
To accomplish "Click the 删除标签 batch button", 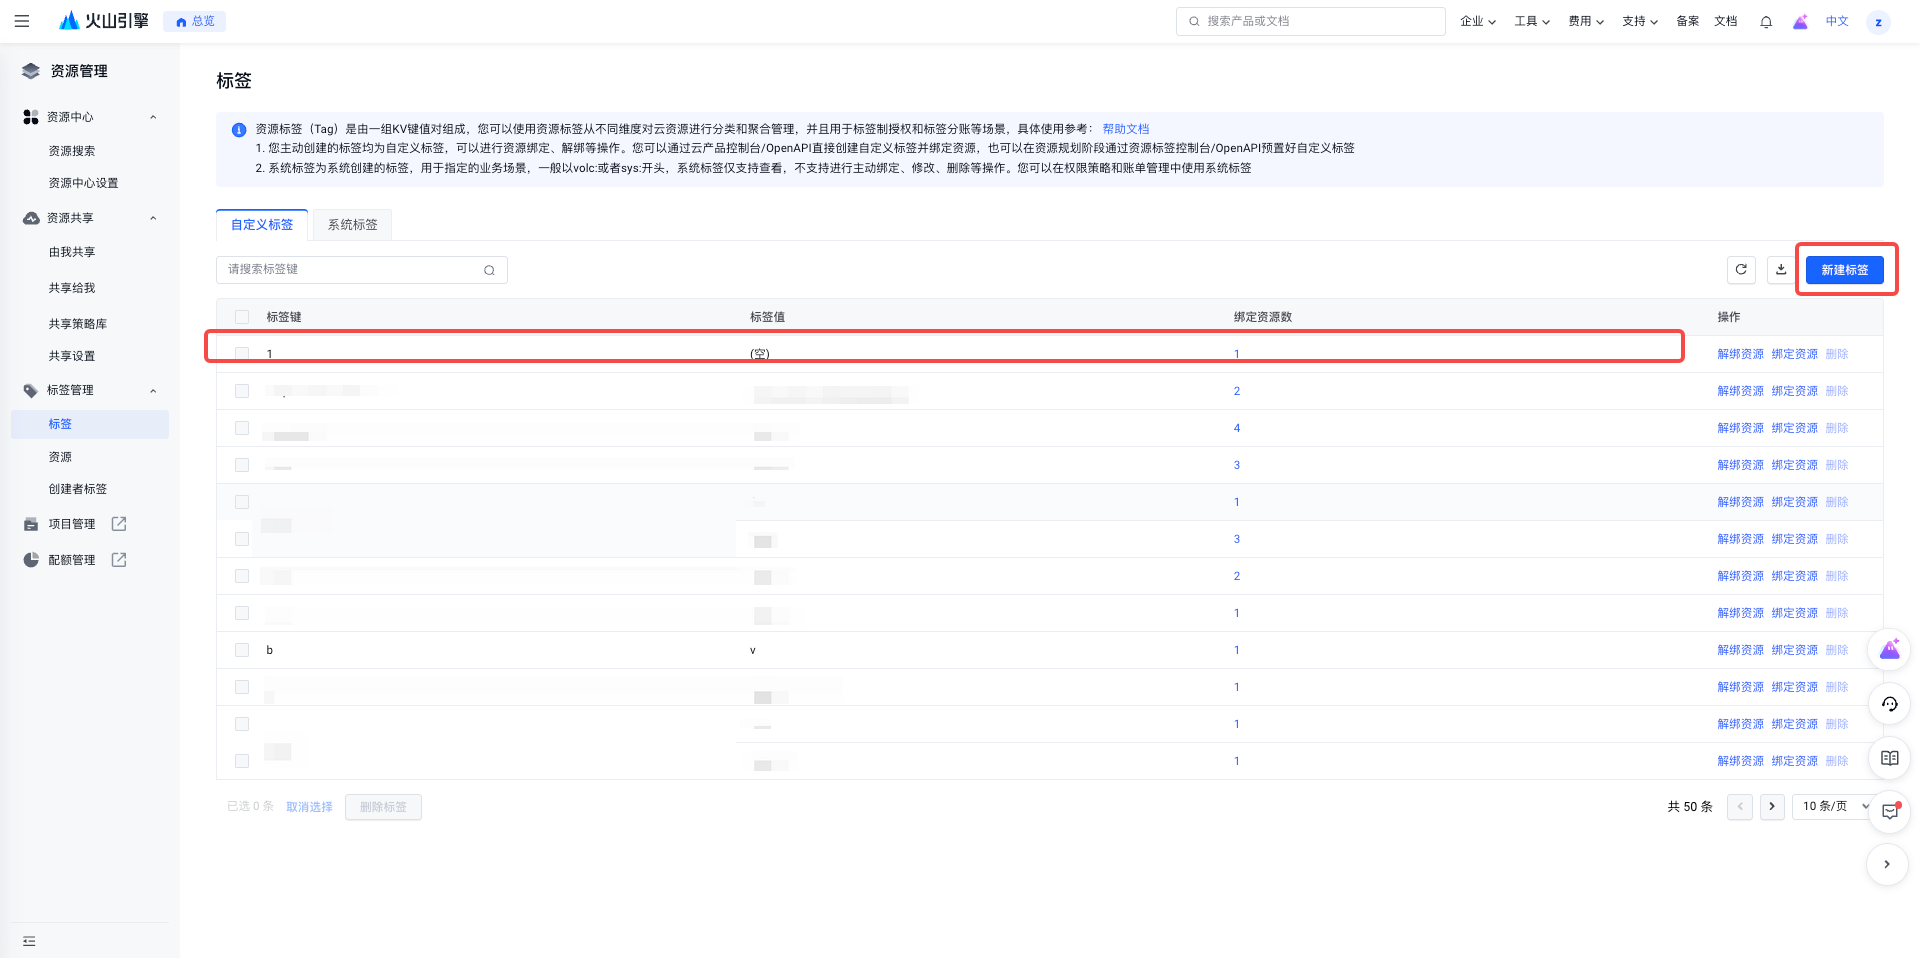I will click(x=383, y=807).
